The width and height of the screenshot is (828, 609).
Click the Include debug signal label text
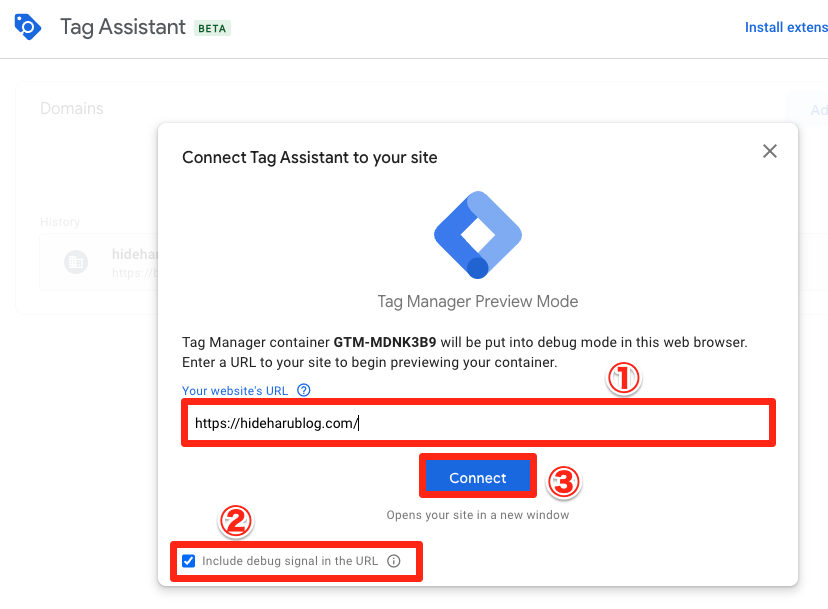click(290, 561)
